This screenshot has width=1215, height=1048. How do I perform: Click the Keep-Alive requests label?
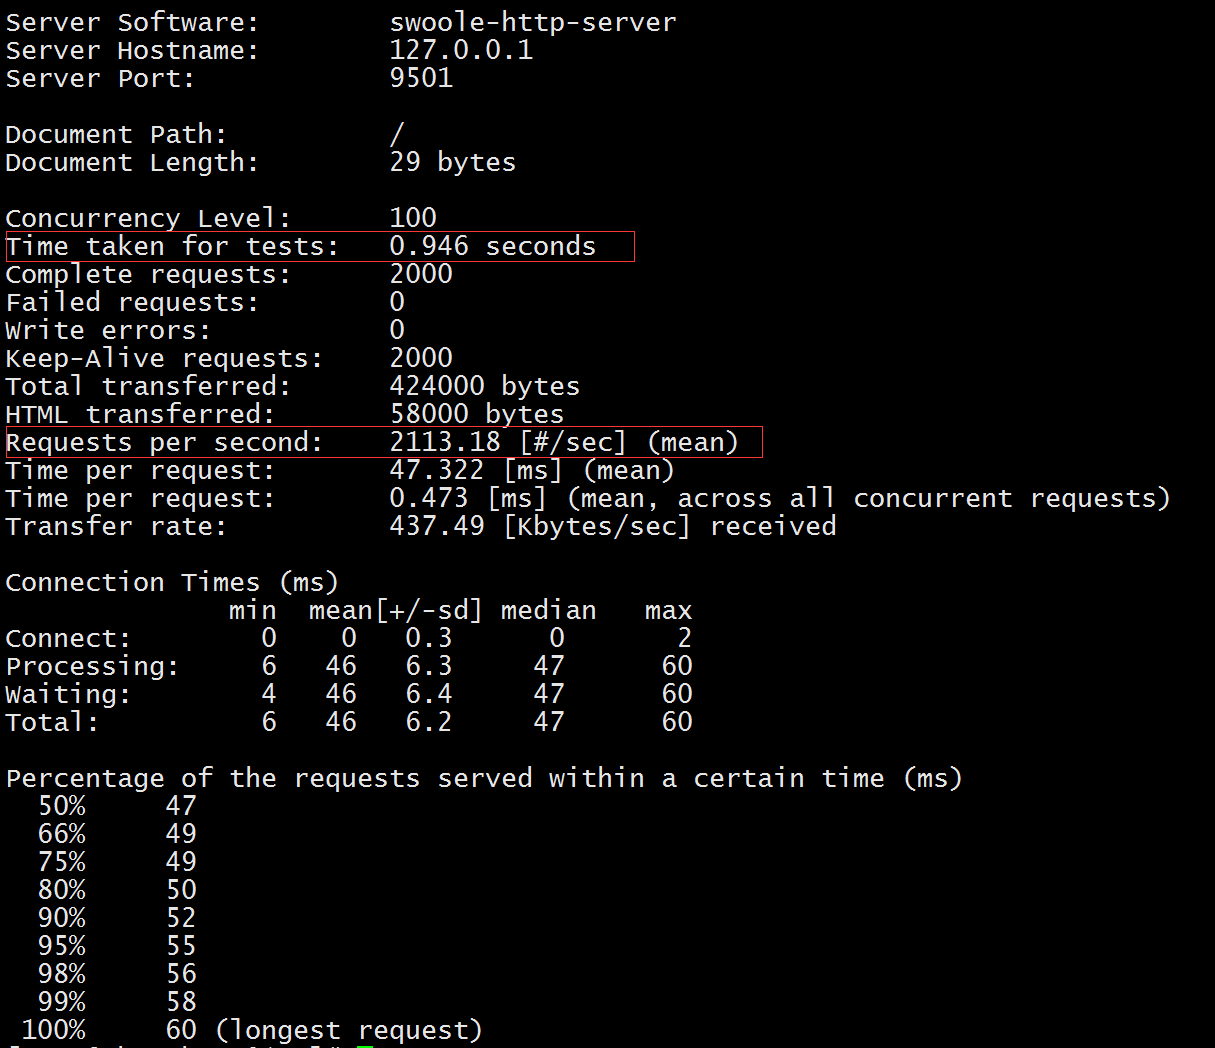click(x=164, y=358)
